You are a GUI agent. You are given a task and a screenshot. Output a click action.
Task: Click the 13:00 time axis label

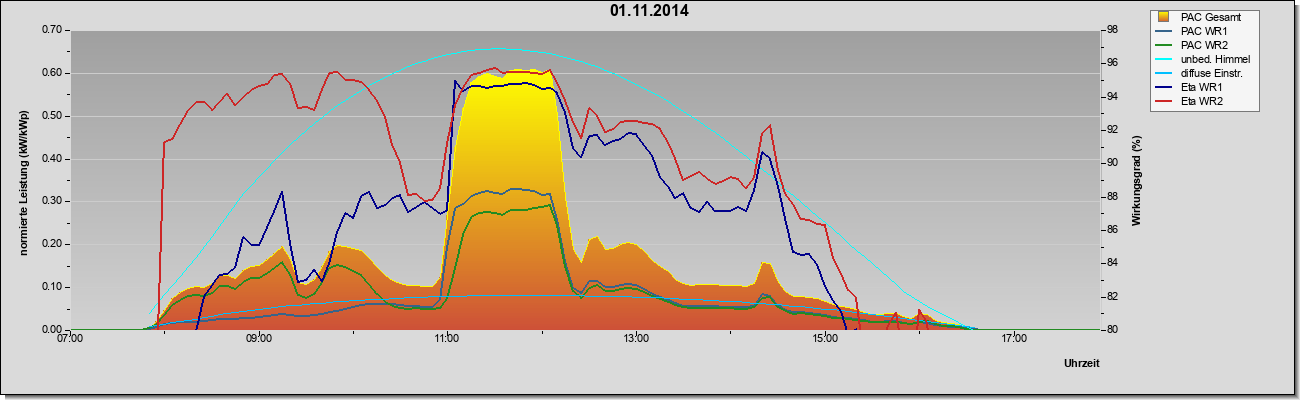[636, 340]
